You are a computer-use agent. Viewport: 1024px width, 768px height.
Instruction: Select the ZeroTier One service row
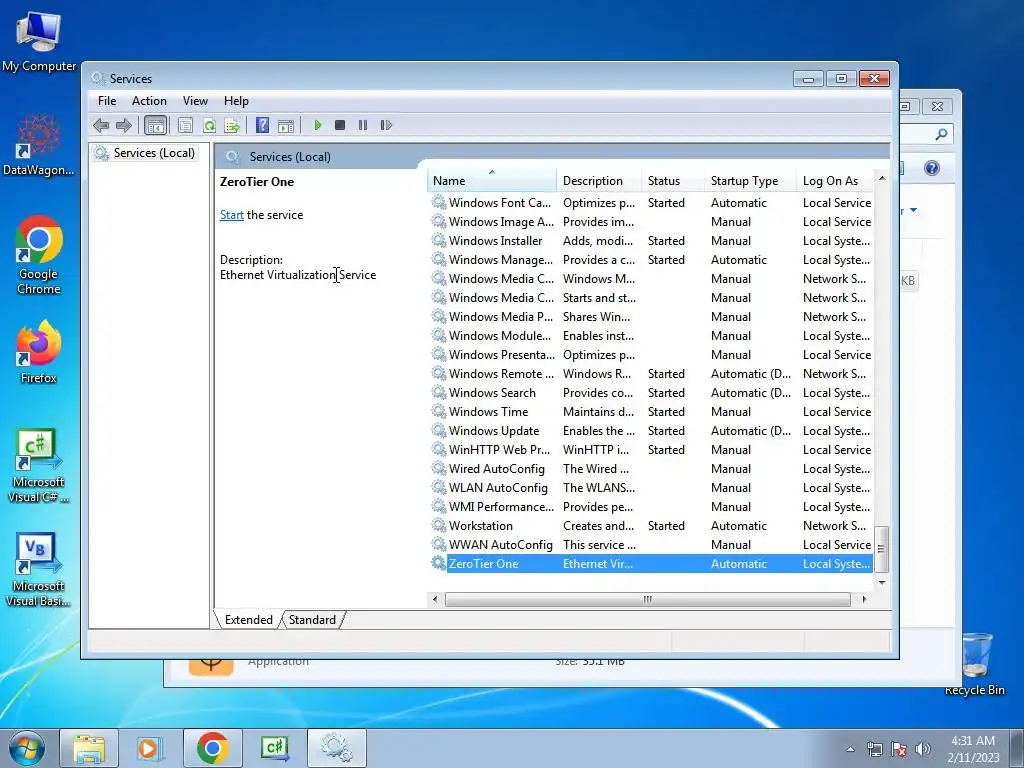tap(651, 564)
